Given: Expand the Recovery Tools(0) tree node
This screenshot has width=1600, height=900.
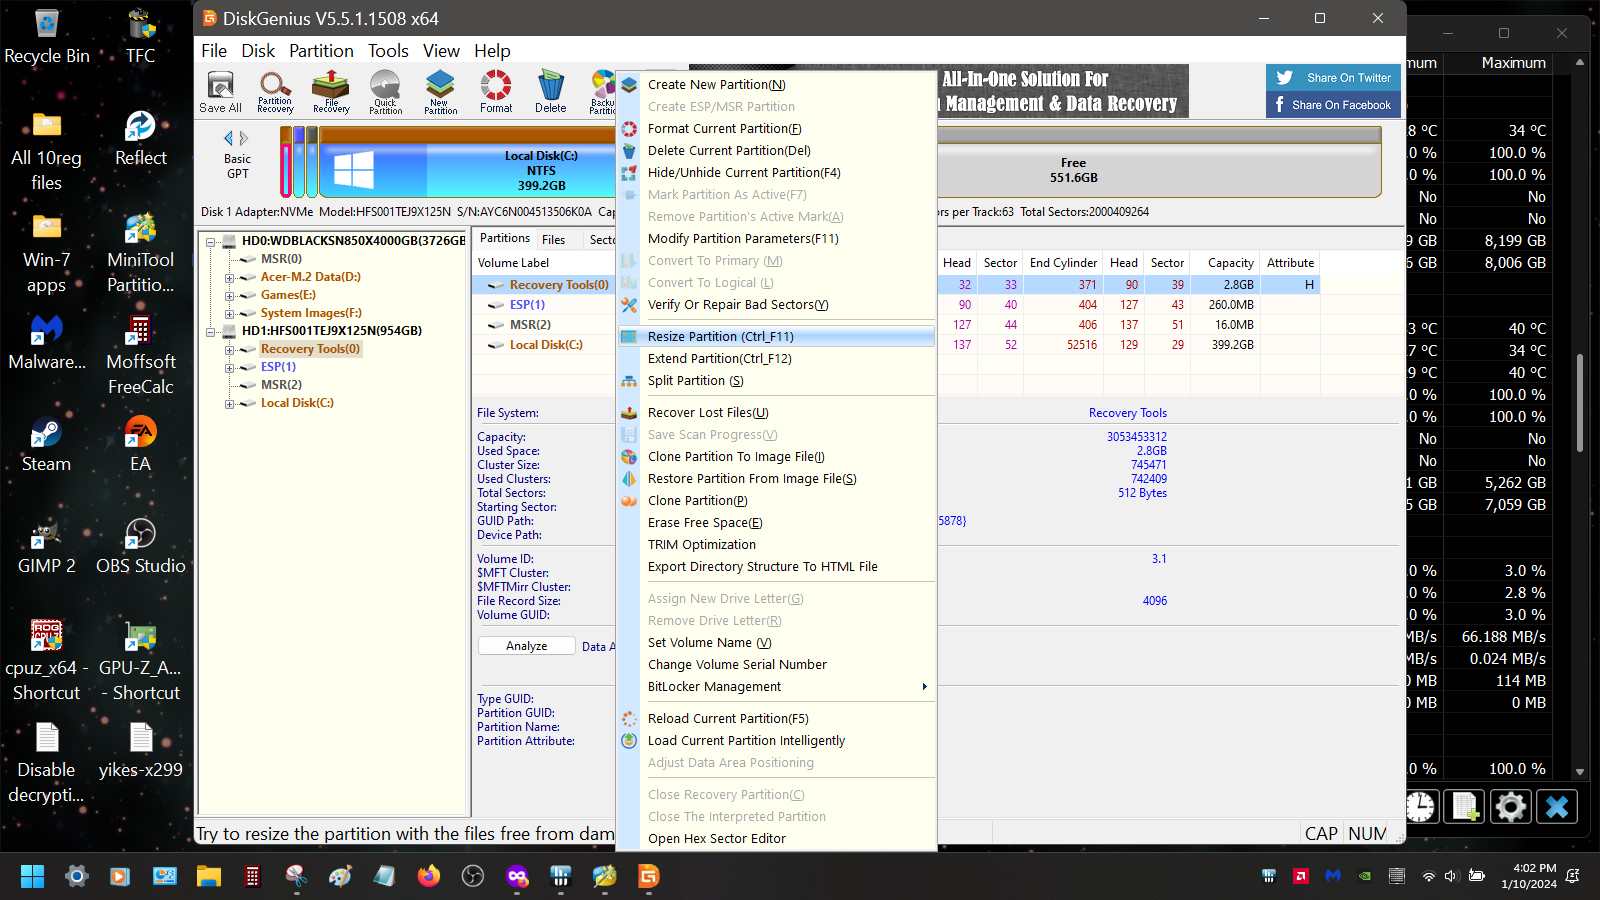Looking at the screenshot, I should click(x=229, y=349).
